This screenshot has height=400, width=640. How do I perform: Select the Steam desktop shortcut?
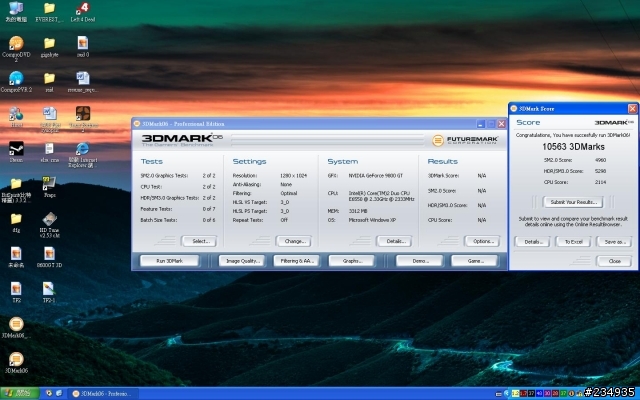[x=16, y=152]
